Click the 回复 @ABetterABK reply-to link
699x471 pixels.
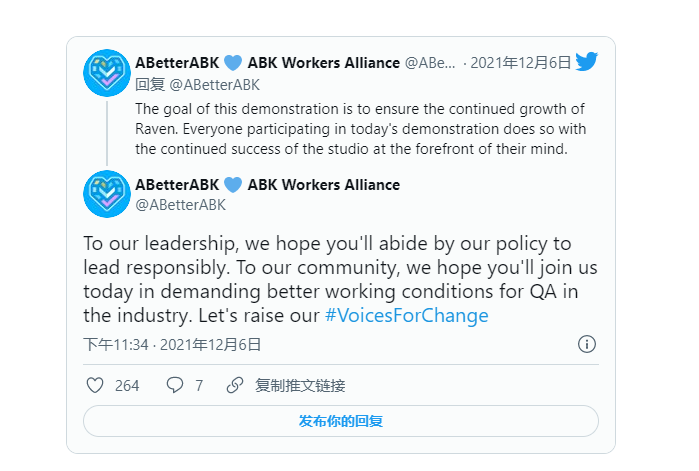pyautogui.click(x=197, y=84)
